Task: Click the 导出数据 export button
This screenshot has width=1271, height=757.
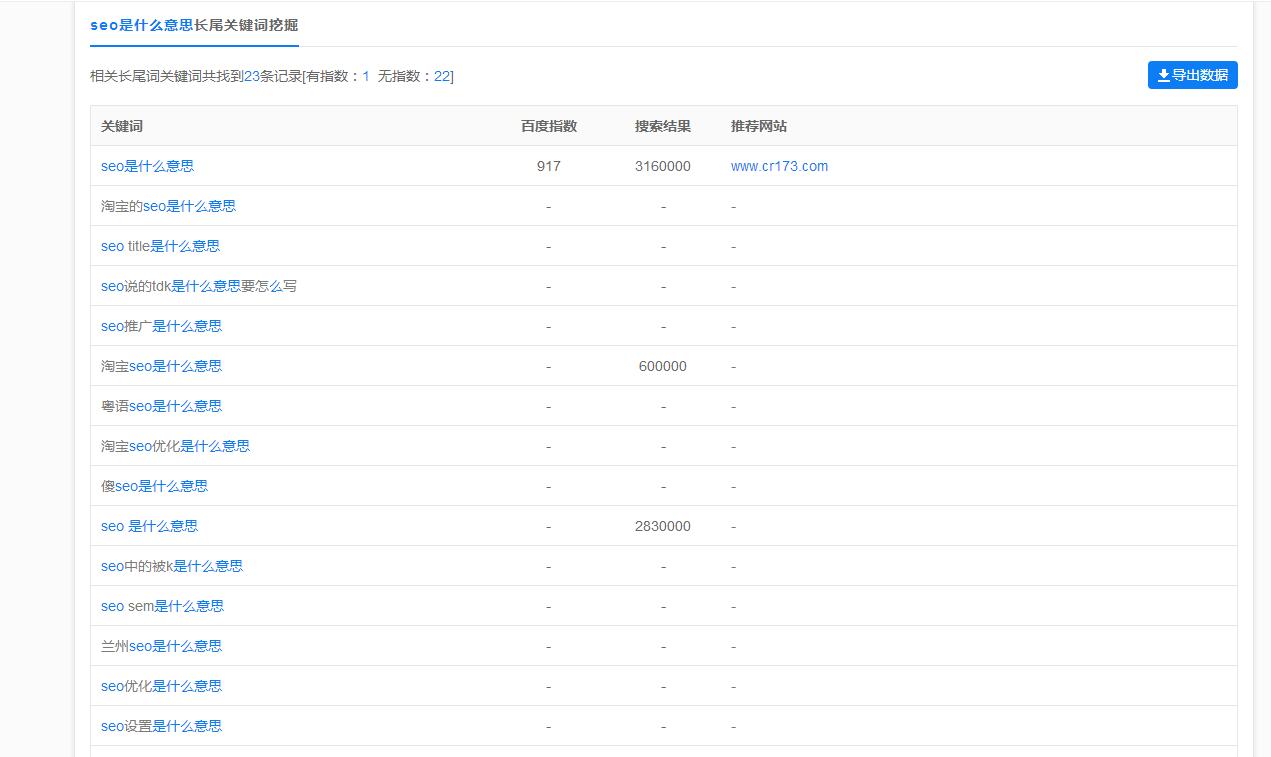Action: [1192, 75]
